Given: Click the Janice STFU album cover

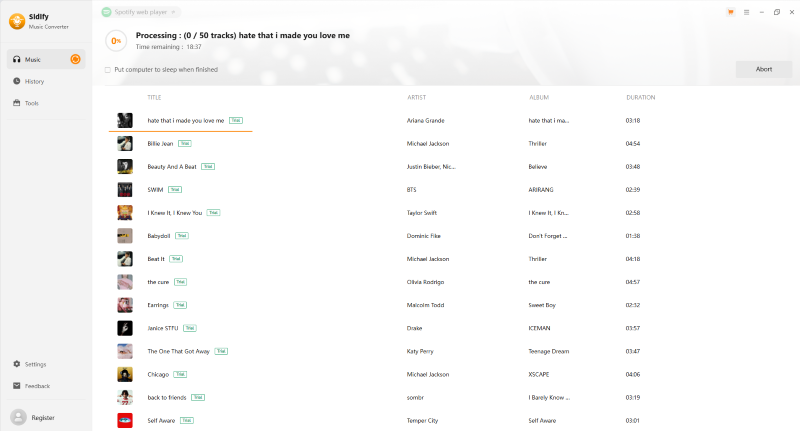Looking at the screenshot, I should tap(125, 328).
